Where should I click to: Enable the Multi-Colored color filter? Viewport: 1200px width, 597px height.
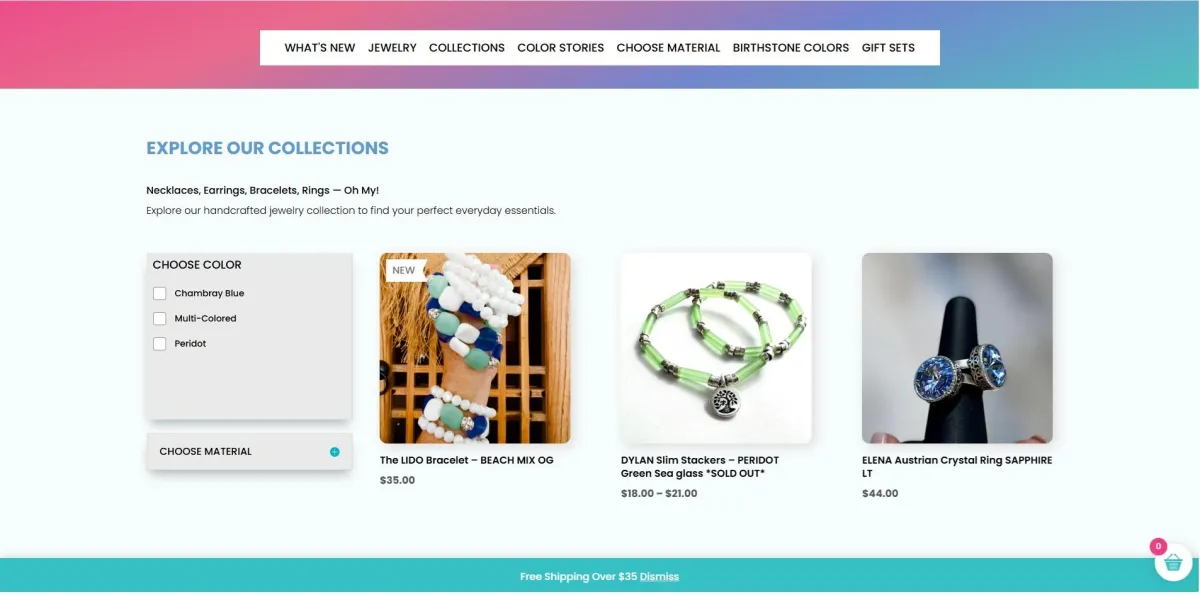[159, 318]
